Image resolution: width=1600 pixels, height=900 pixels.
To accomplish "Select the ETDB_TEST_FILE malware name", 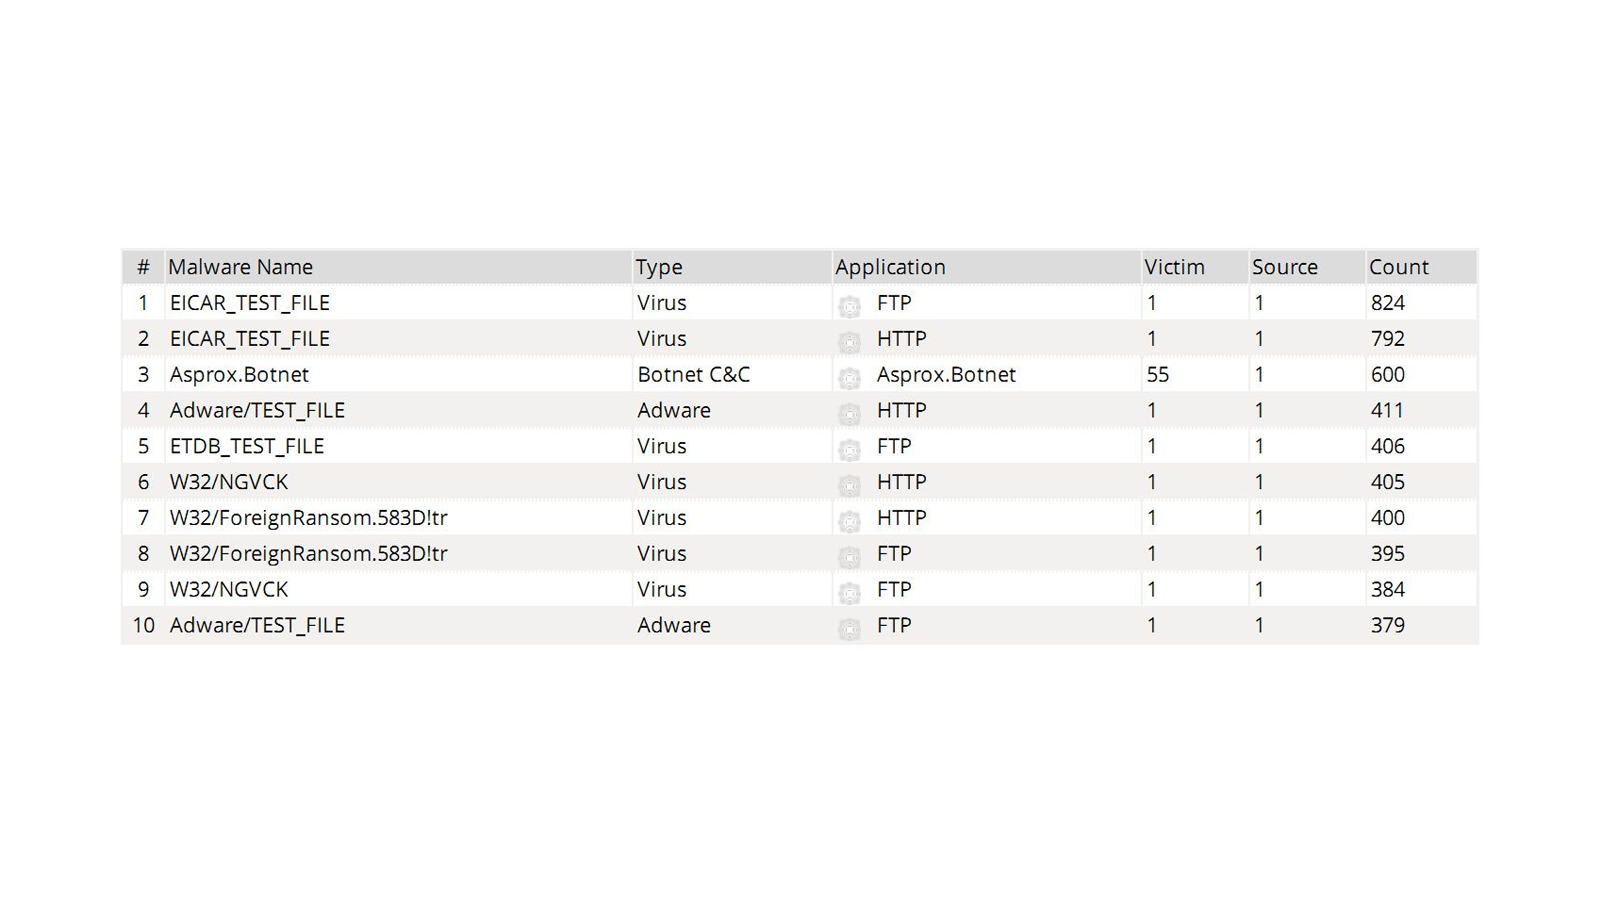I will click(x=247, y=446).
